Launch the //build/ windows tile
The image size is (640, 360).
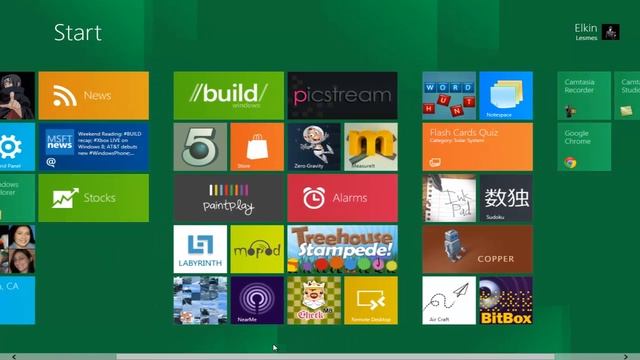pos(229,96)
